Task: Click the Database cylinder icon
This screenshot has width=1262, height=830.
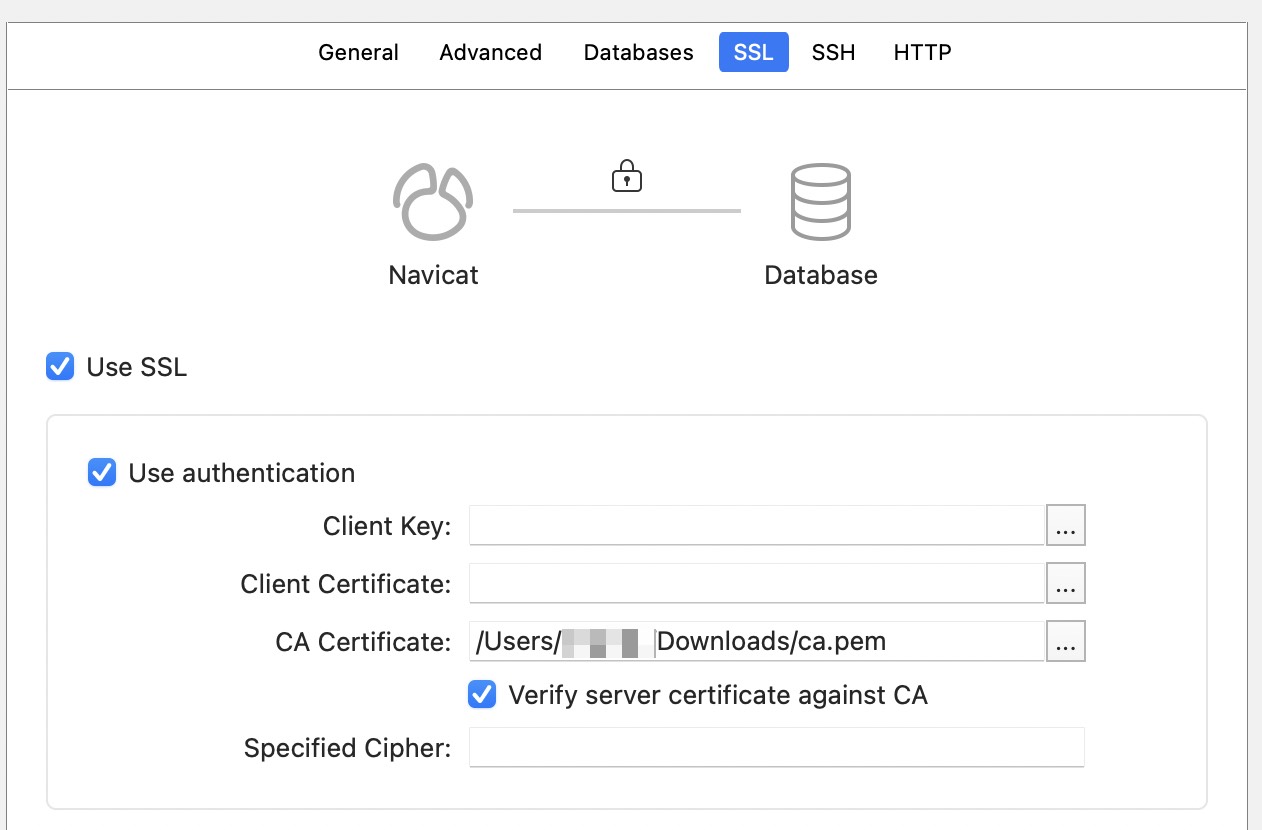Action: coord(820,201)
